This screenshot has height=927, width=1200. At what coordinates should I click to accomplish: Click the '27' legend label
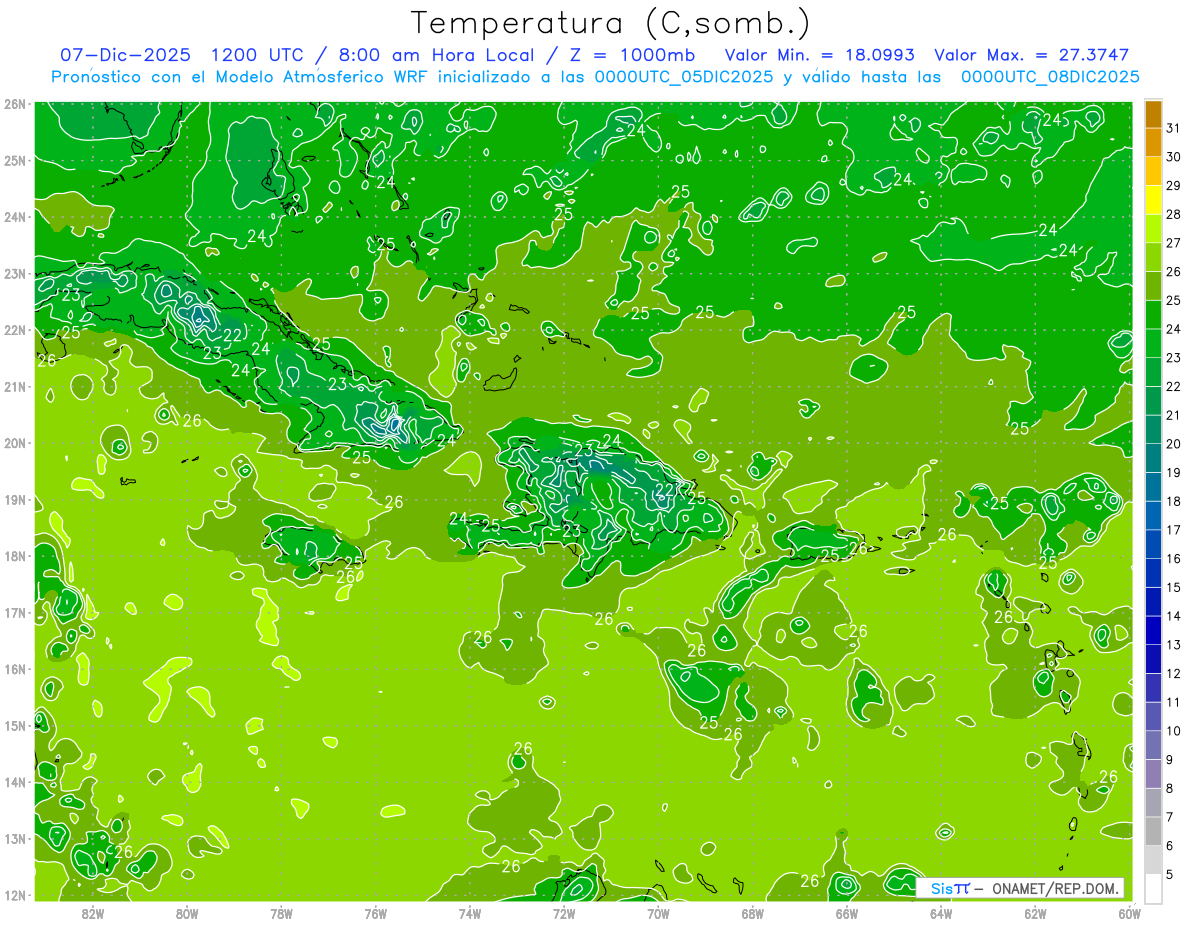pyautogui.click(x=1173, y=243)
